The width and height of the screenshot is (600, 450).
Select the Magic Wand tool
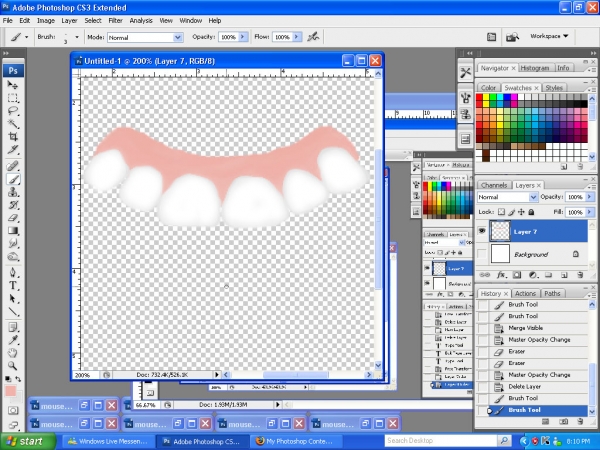[x=13, y=124]
